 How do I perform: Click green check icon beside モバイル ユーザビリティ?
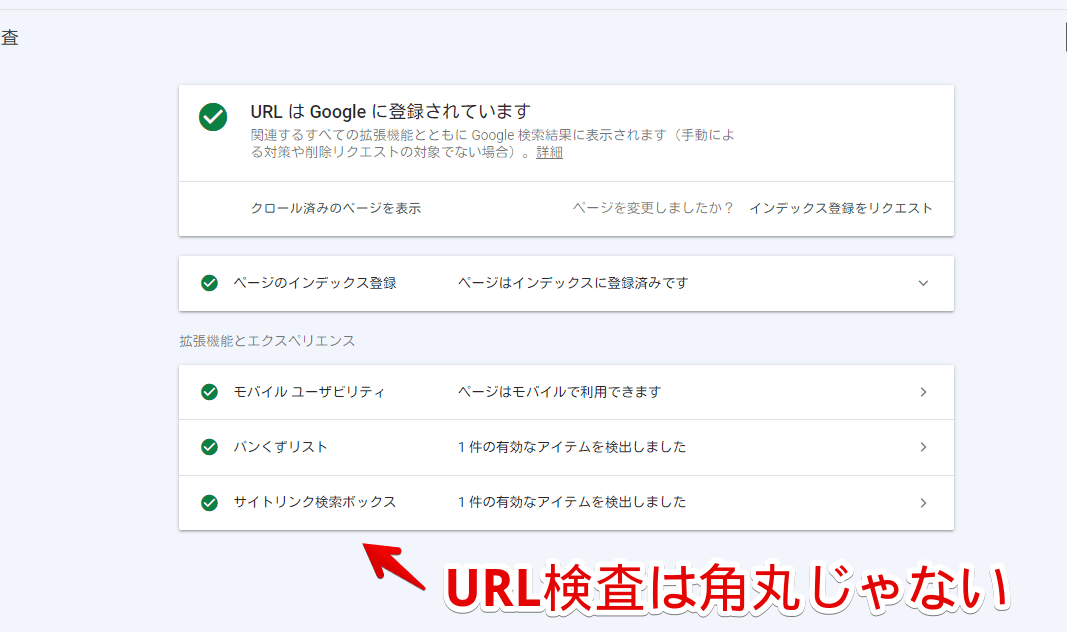(210, 392)
